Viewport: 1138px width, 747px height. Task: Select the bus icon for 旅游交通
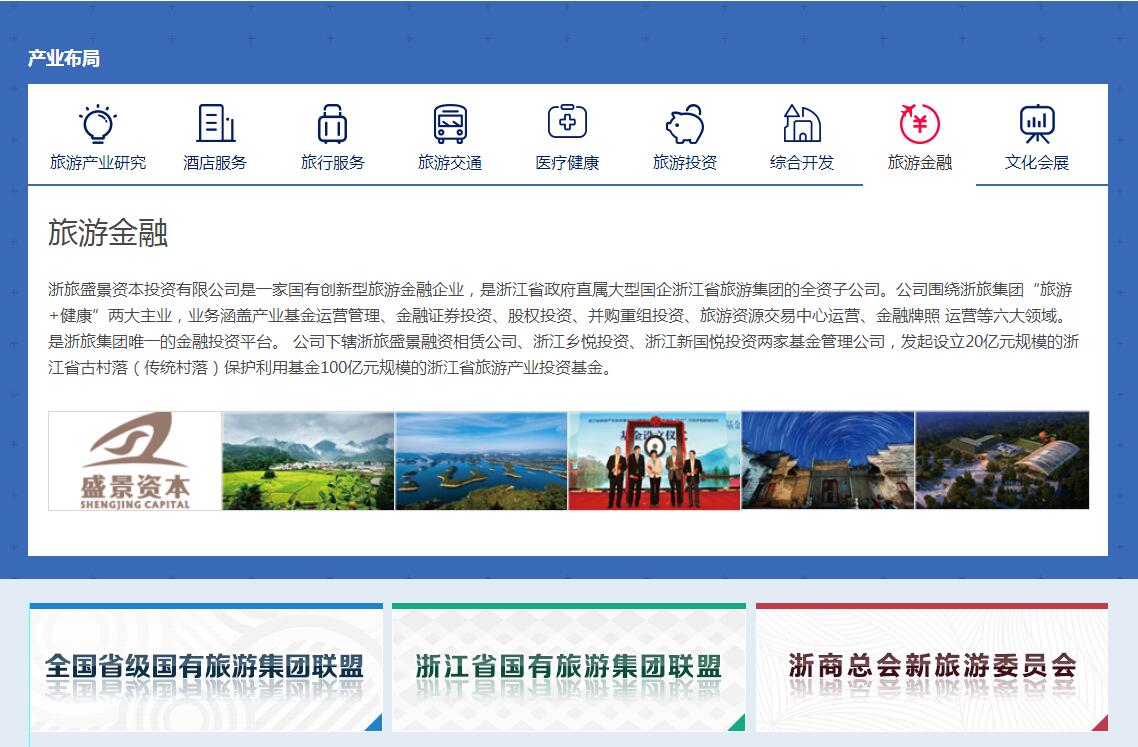[x=450, y=124]
